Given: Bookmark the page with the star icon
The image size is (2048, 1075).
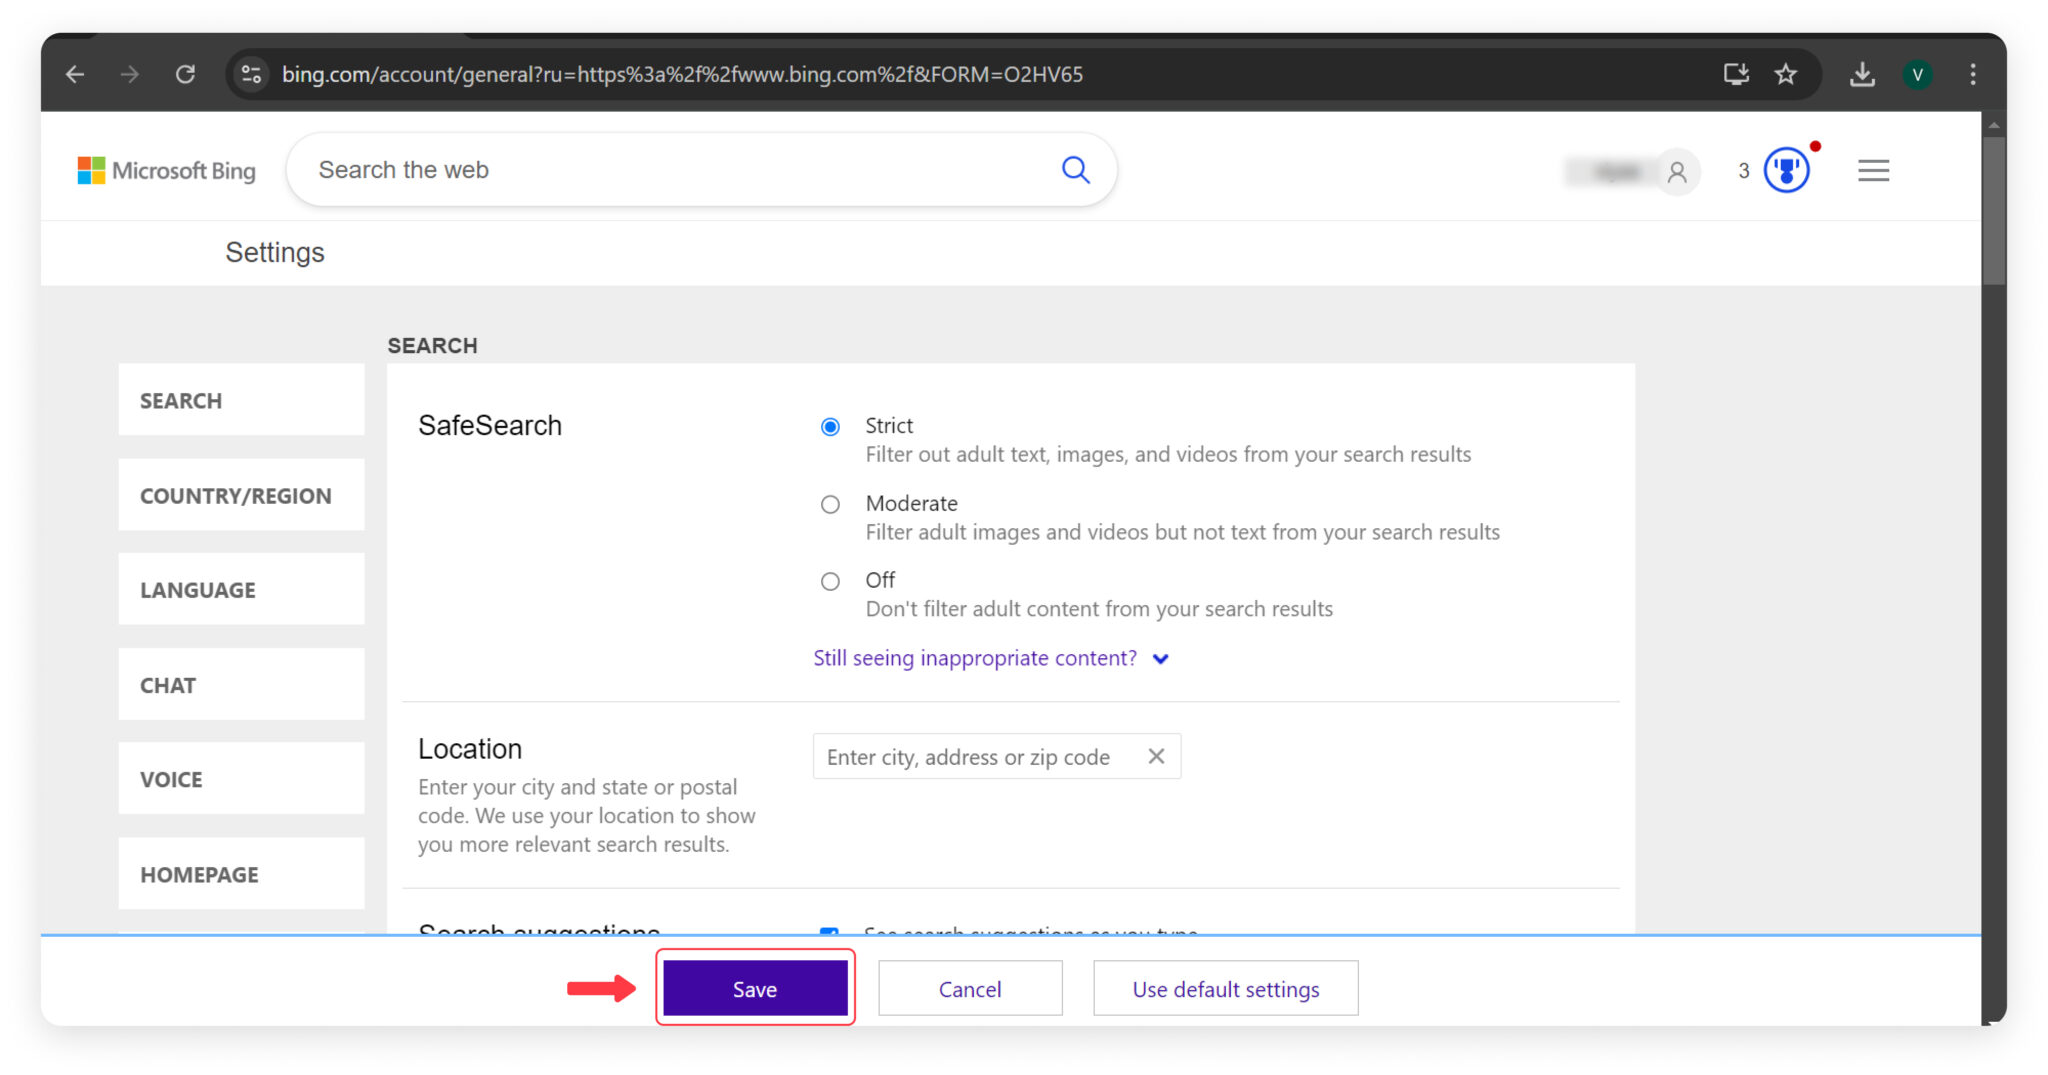Looking at the screenshot, I should coord(1786,74).
